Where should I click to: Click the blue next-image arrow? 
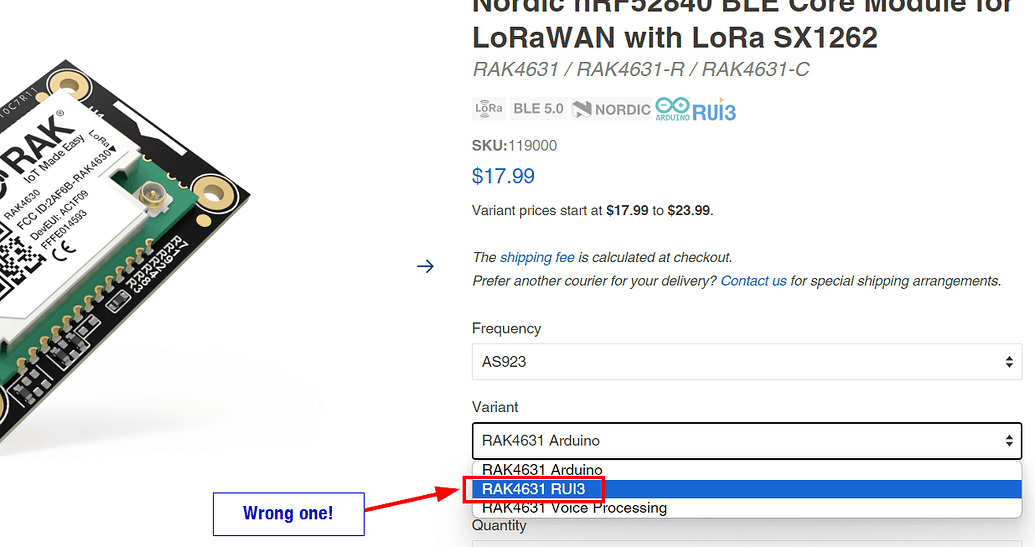[425, 266]
